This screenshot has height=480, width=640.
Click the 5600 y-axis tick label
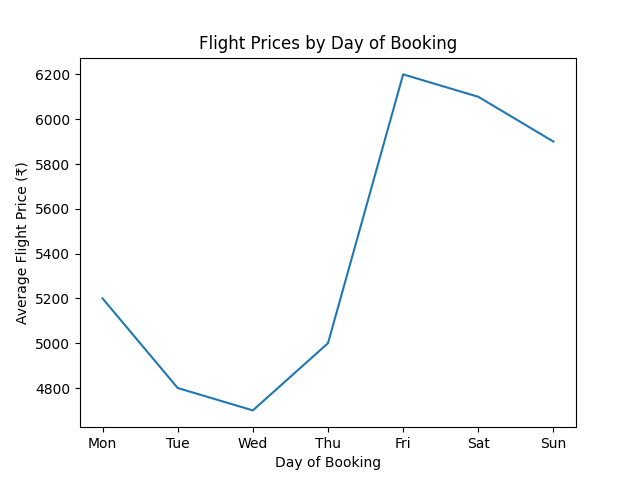55,209
